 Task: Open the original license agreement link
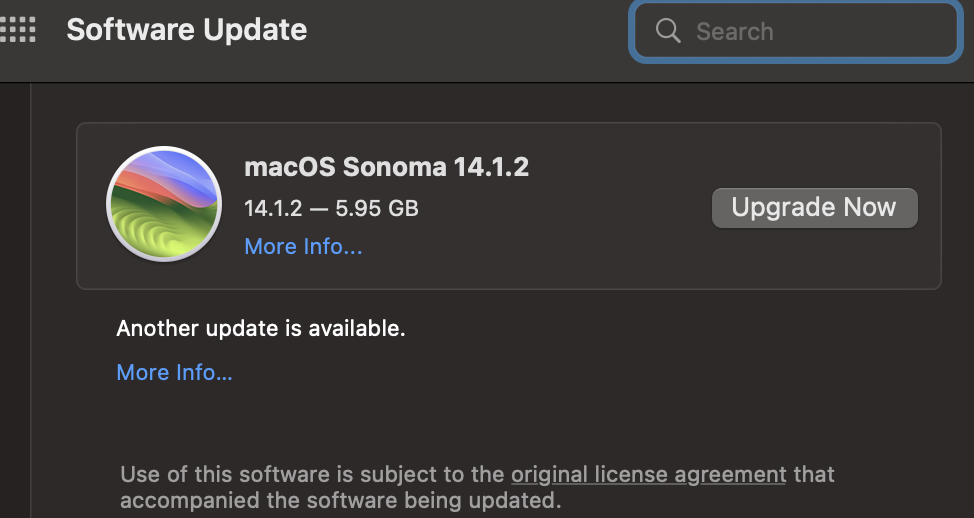pyautogui.click(x=648, y=474)
